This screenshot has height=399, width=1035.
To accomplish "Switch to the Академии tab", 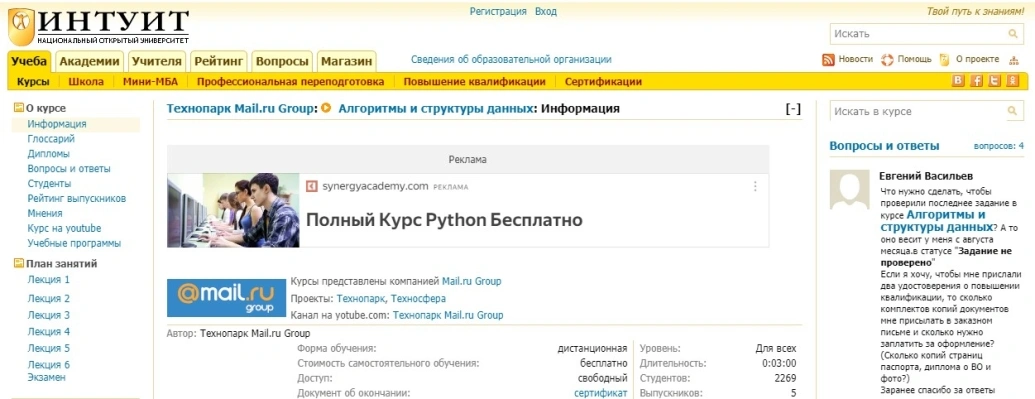I will pos(90,61).
